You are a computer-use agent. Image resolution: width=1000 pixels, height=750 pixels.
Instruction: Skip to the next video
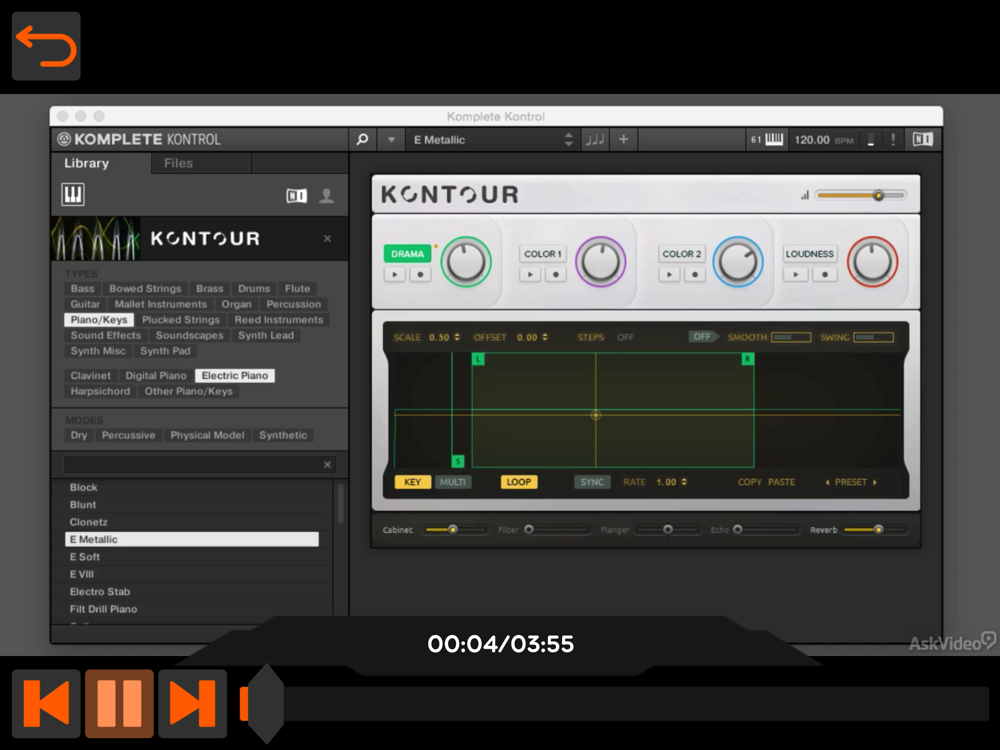pos(193,703)
